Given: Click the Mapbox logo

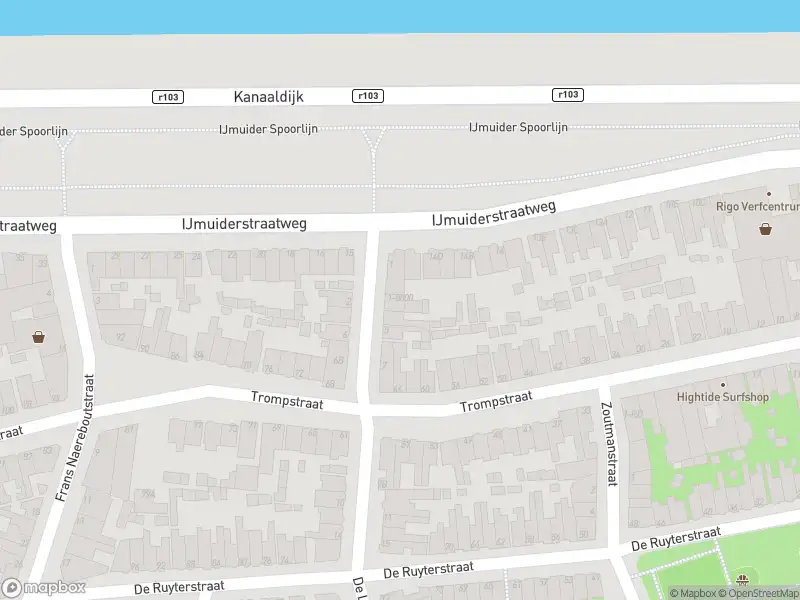Looking at the screenshot, I should coord(43,587).
